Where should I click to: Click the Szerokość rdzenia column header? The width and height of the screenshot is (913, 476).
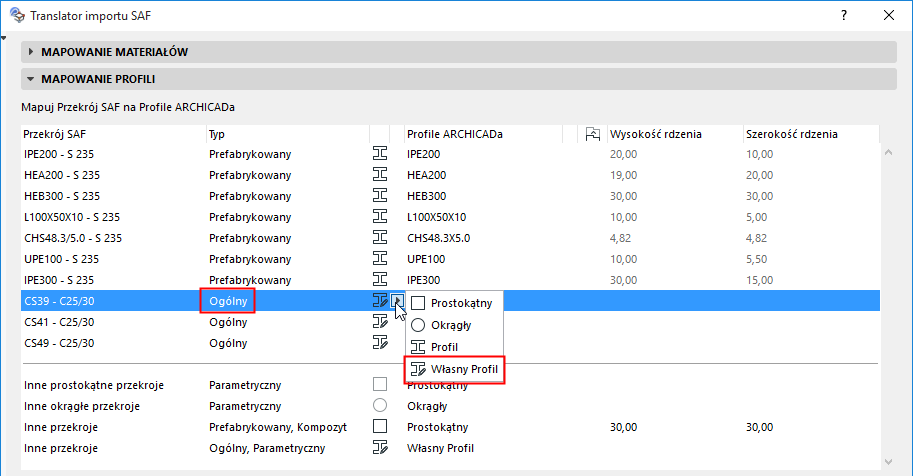[x=811, y=134]
